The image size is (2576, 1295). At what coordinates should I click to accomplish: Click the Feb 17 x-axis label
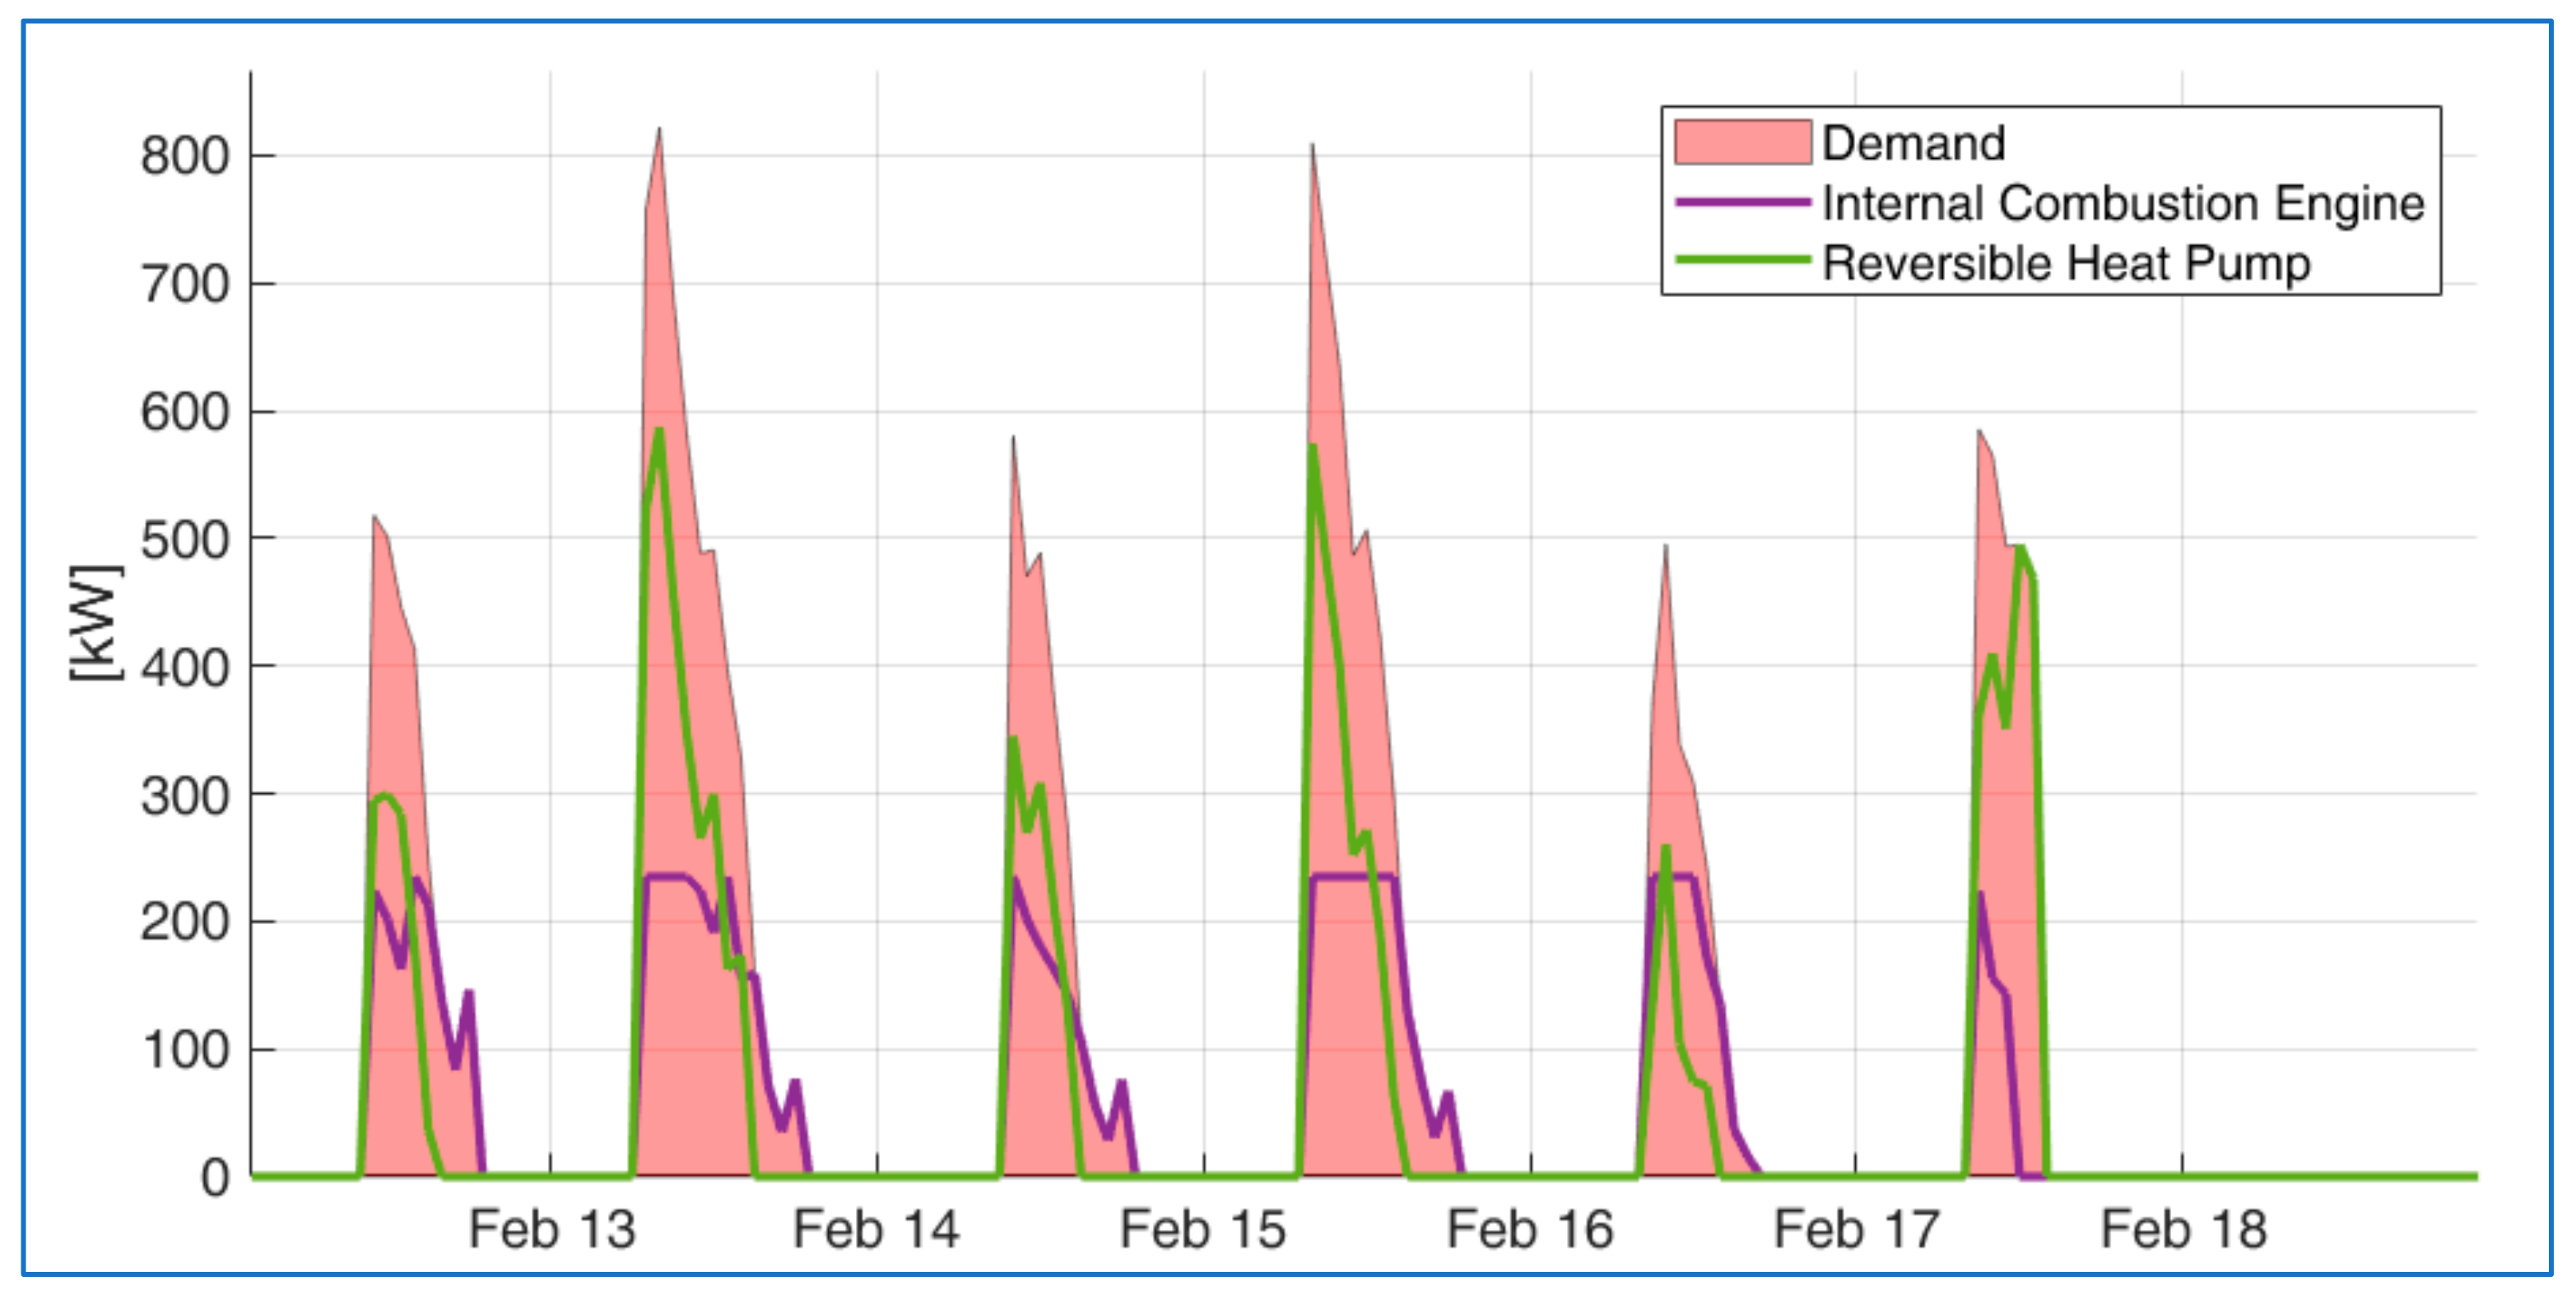[1856, 1228]
